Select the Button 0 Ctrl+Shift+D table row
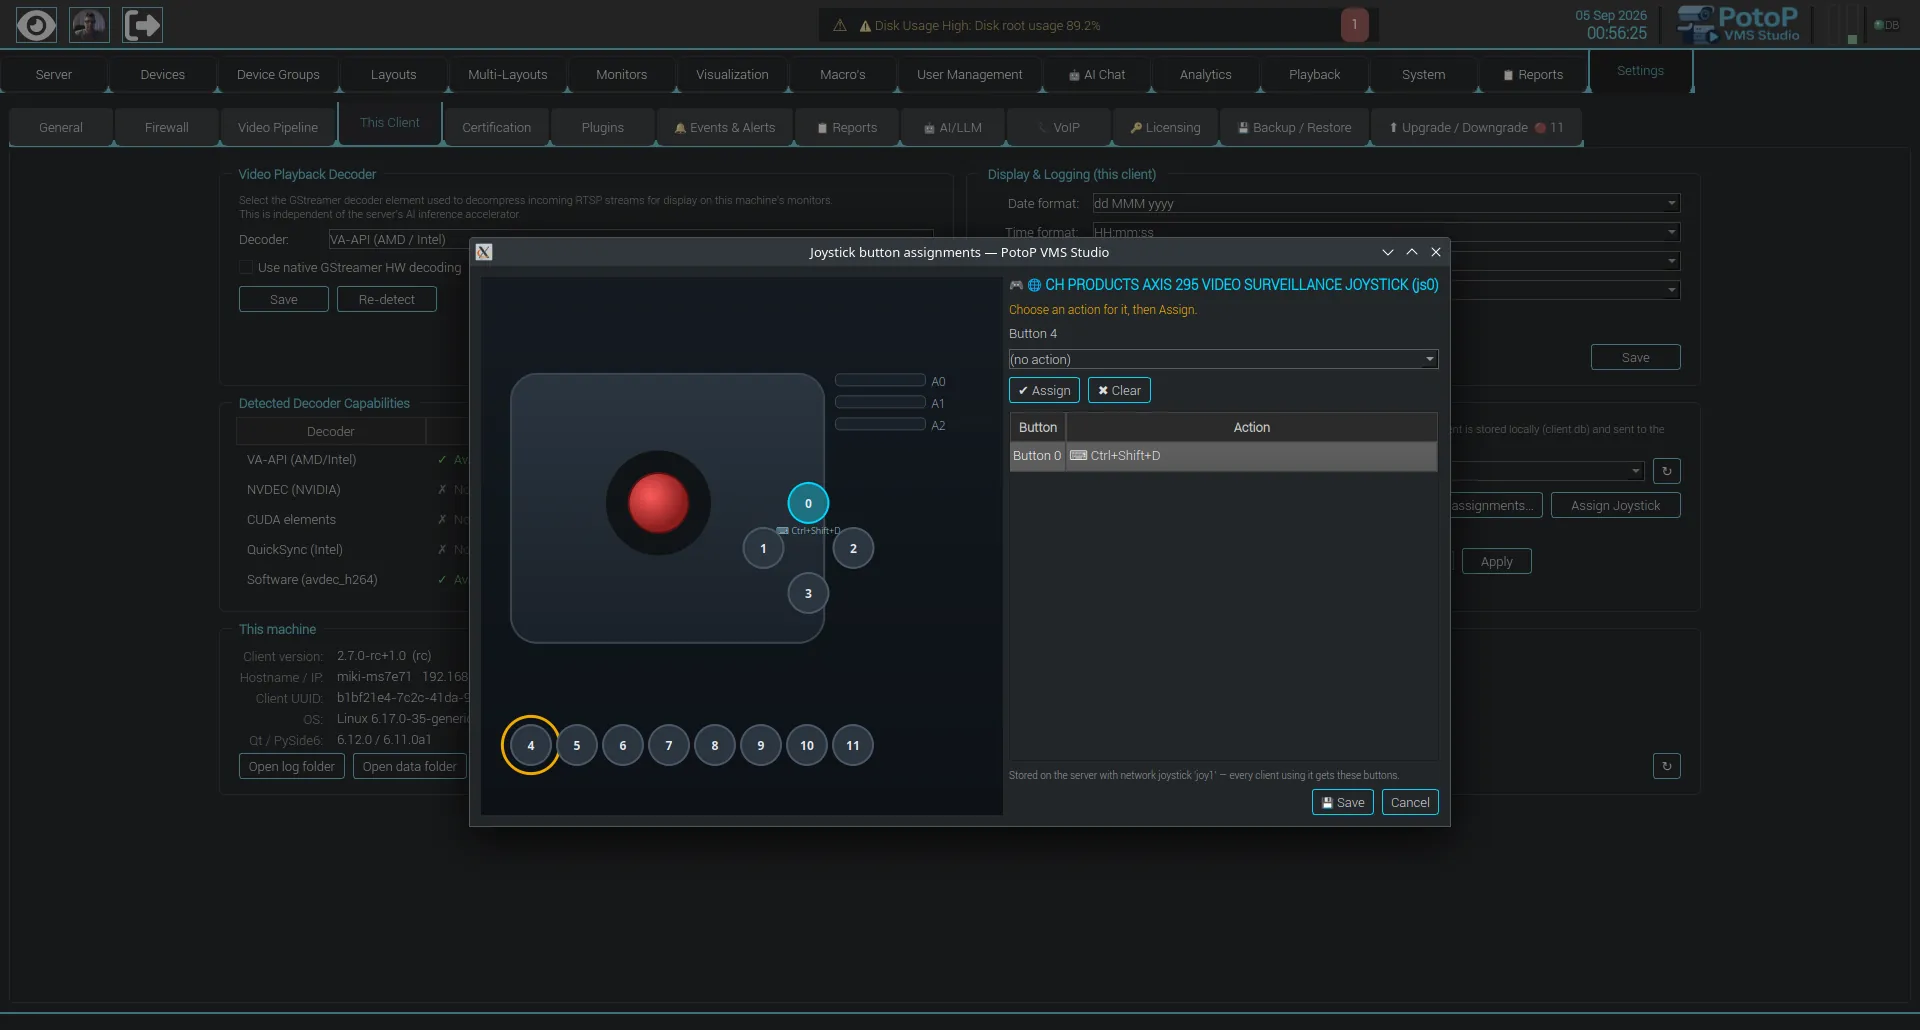This screenshot has width=1920, height=1030. coord(1223,456)
